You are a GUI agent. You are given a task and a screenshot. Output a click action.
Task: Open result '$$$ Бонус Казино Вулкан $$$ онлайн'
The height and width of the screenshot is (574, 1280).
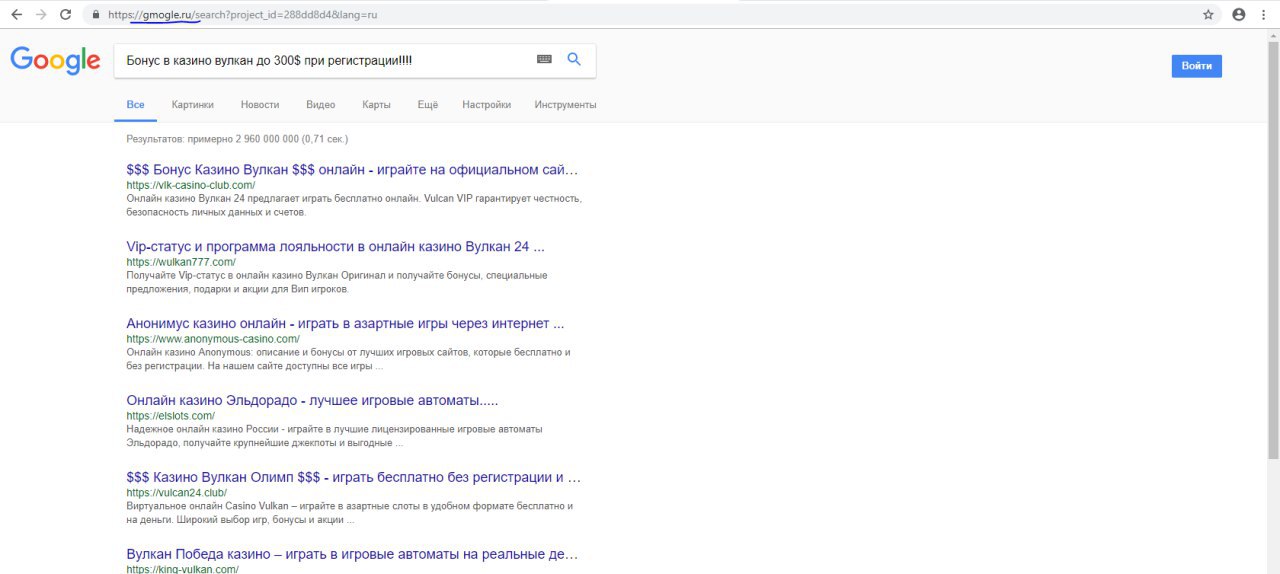(352, 170)
